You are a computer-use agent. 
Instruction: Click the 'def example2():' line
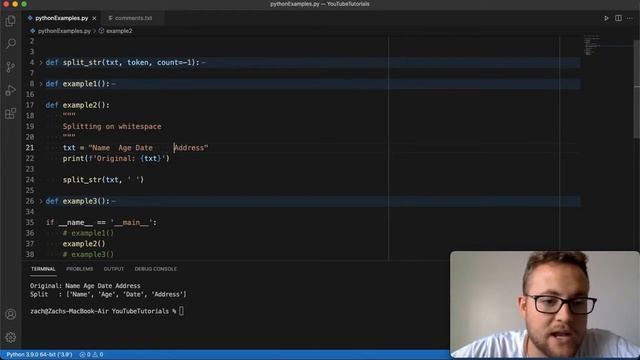pos(78,105)
